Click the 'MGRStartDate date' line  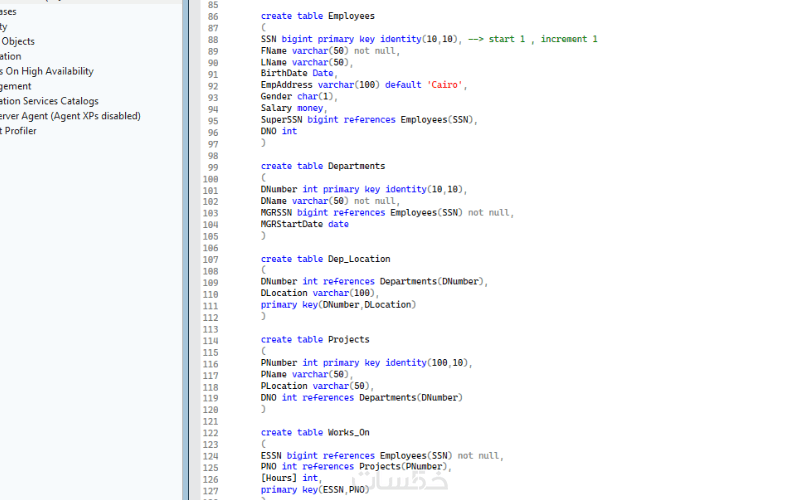click(305, 224)
